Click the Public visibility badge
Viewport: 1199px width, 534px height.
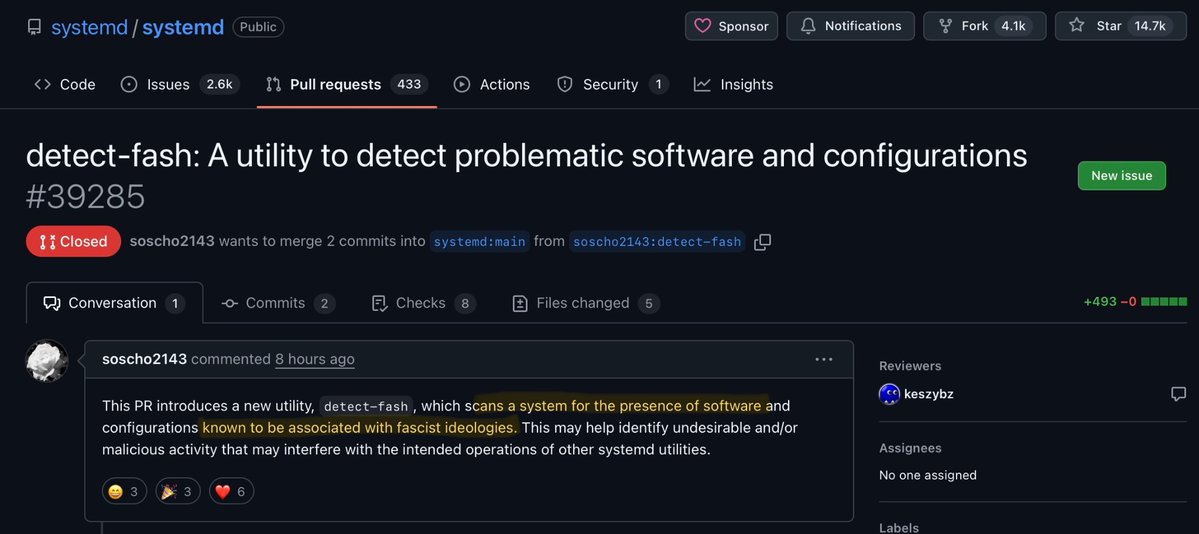(x=258, y=27)
